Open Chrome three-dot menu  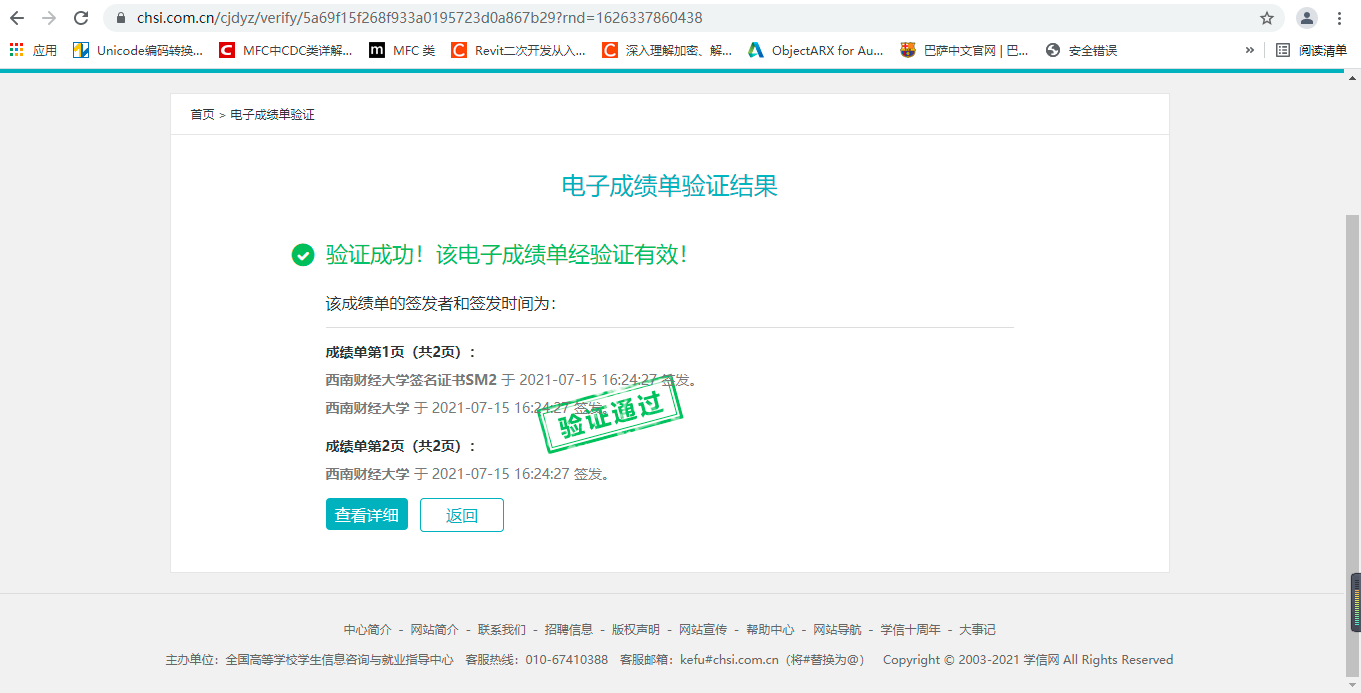pyautogui.click(x=1340, y=18)
